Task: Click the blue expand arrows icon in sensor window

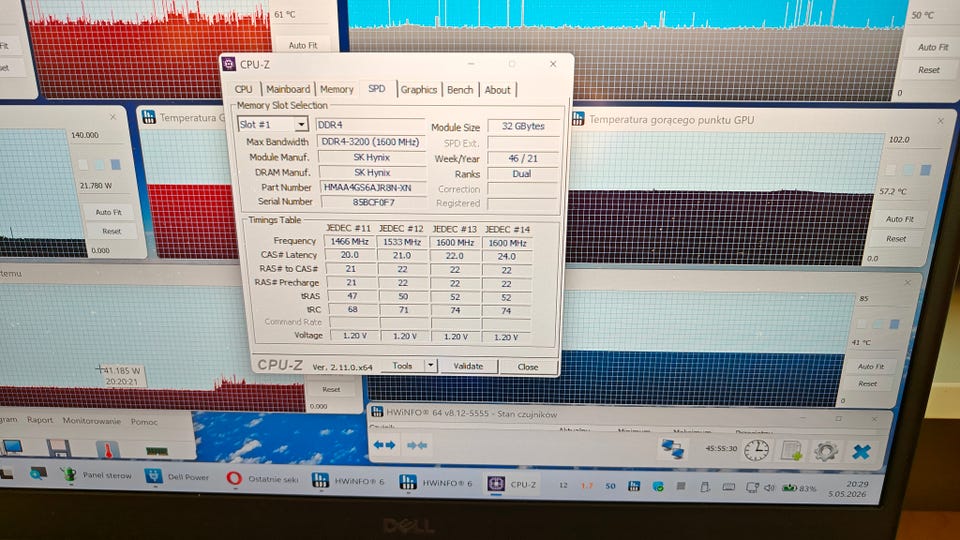Action: (384, 445)
